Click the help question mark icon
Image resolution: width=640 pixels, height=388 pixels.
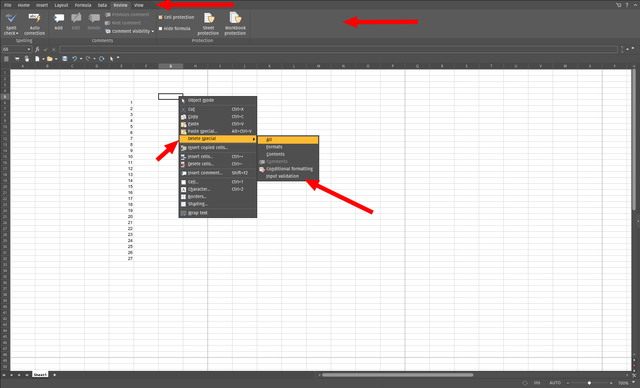pyautogui.click(x=627, y=5)
